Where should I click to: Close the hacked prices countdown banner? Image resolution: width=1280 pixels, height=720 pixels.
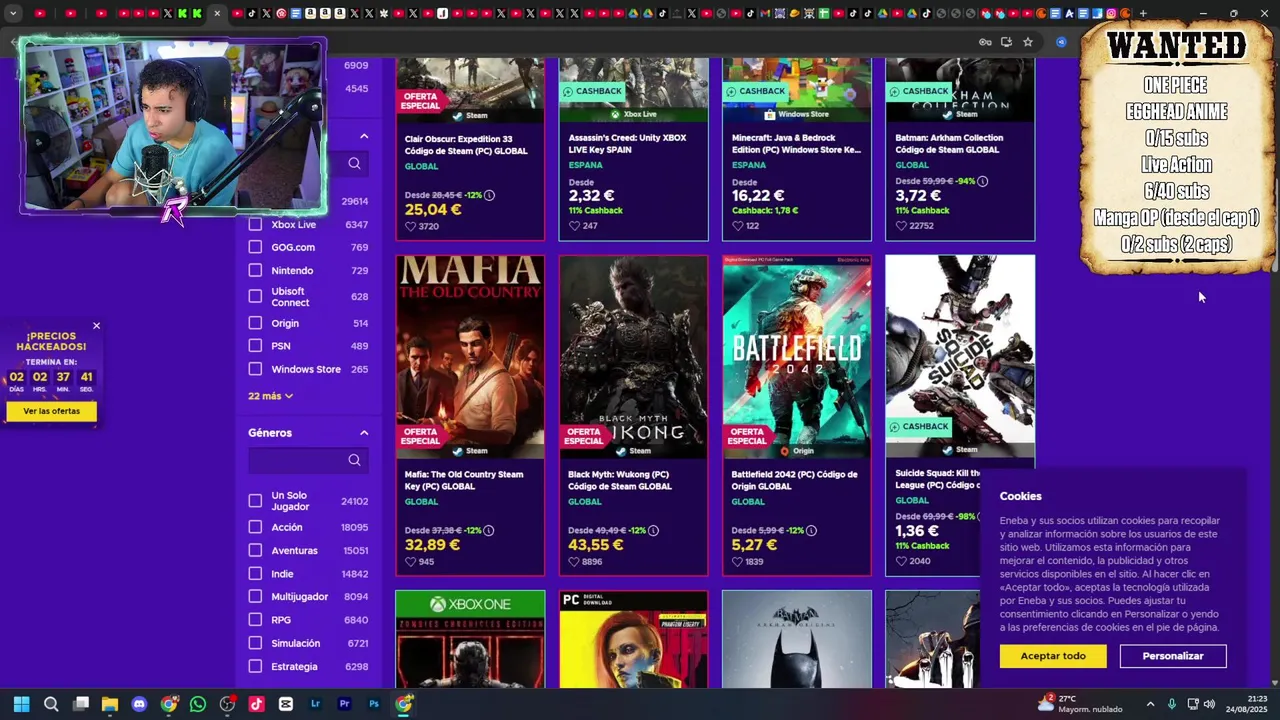[x=96, y=326]
